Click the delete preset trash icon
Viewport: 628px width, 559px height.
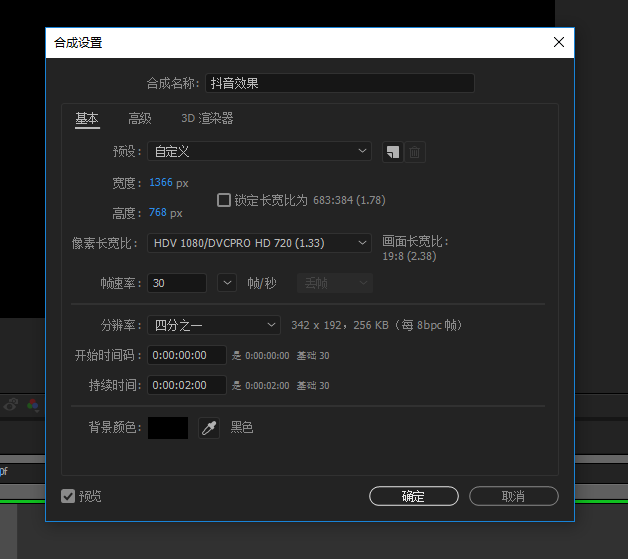[x=416, y=152]
